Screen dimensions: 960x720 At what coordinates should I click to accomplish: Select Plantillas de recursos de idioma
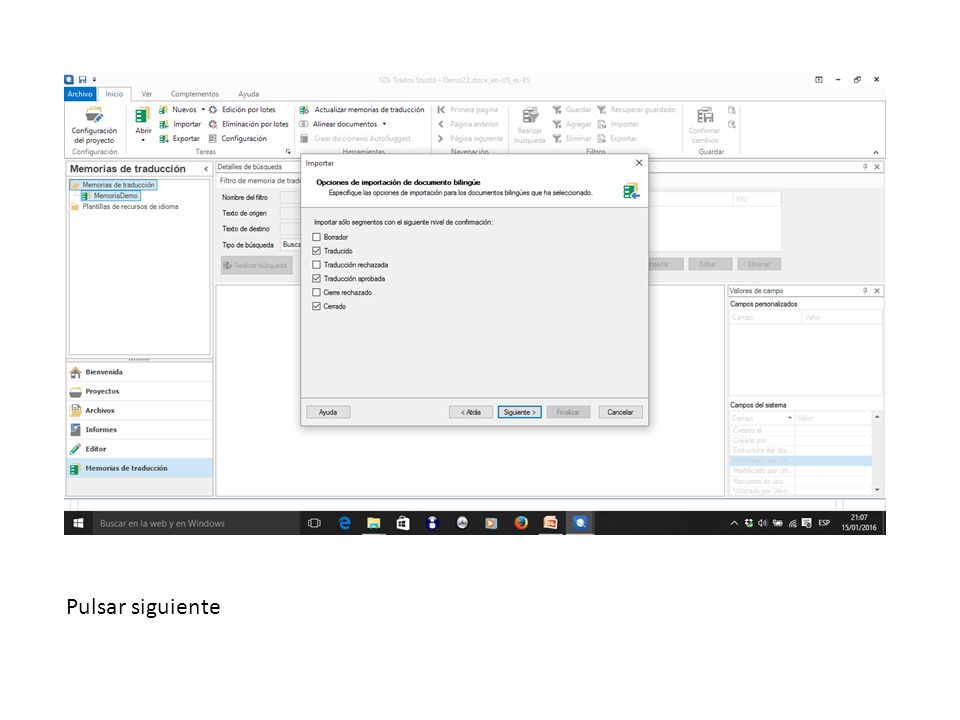pyautogui.click(x=130, y=207)
